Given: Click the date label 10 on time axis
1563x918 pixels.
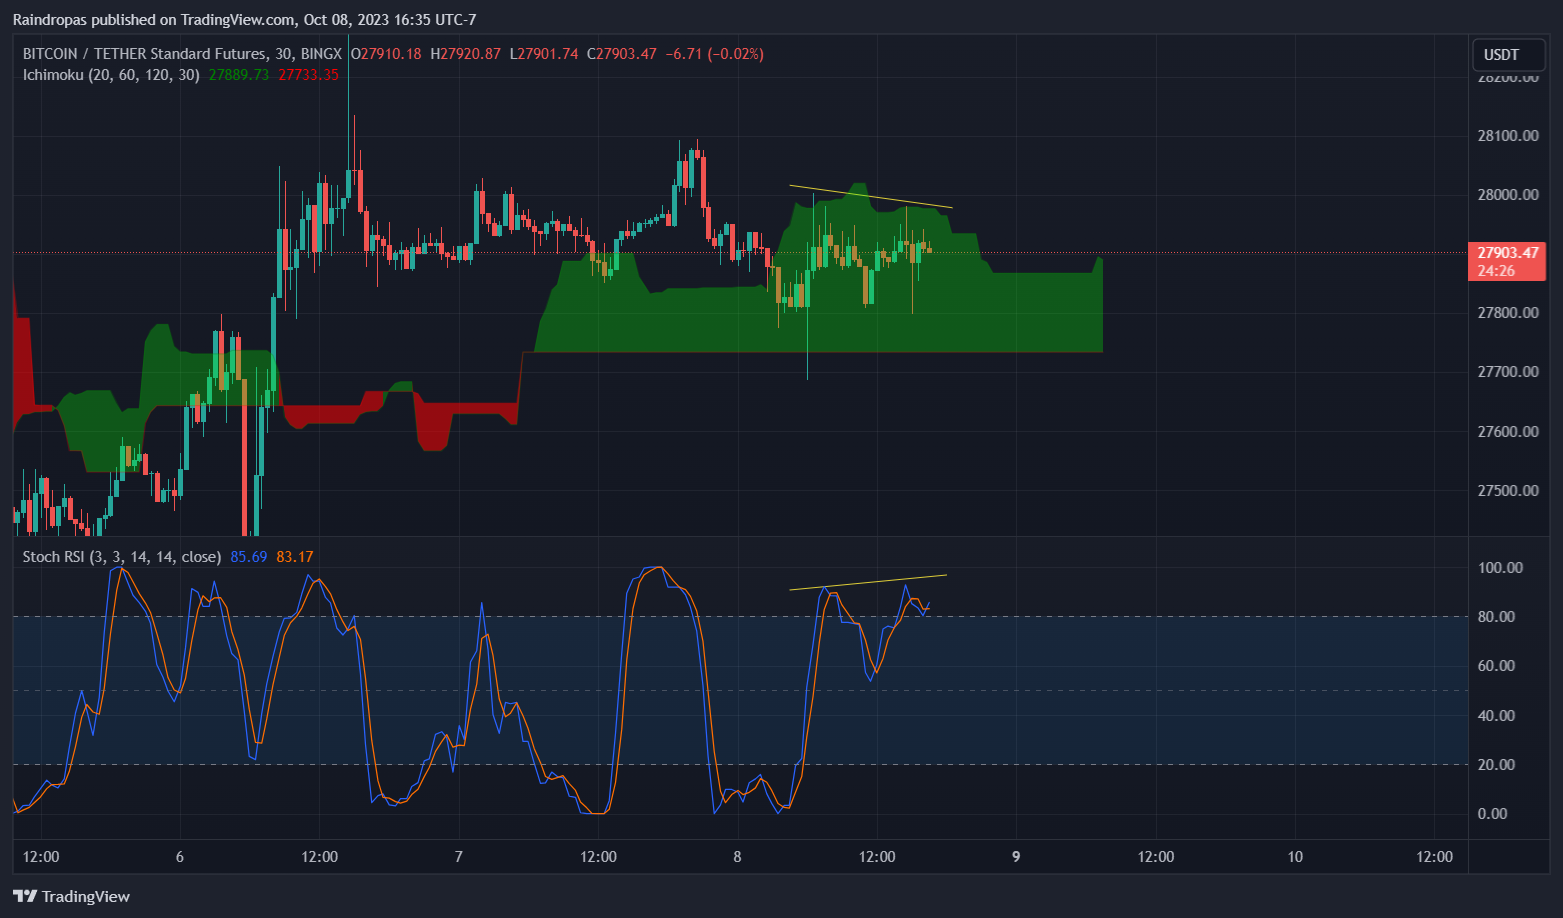Looking at the screenshot, I should (1295, 856).
